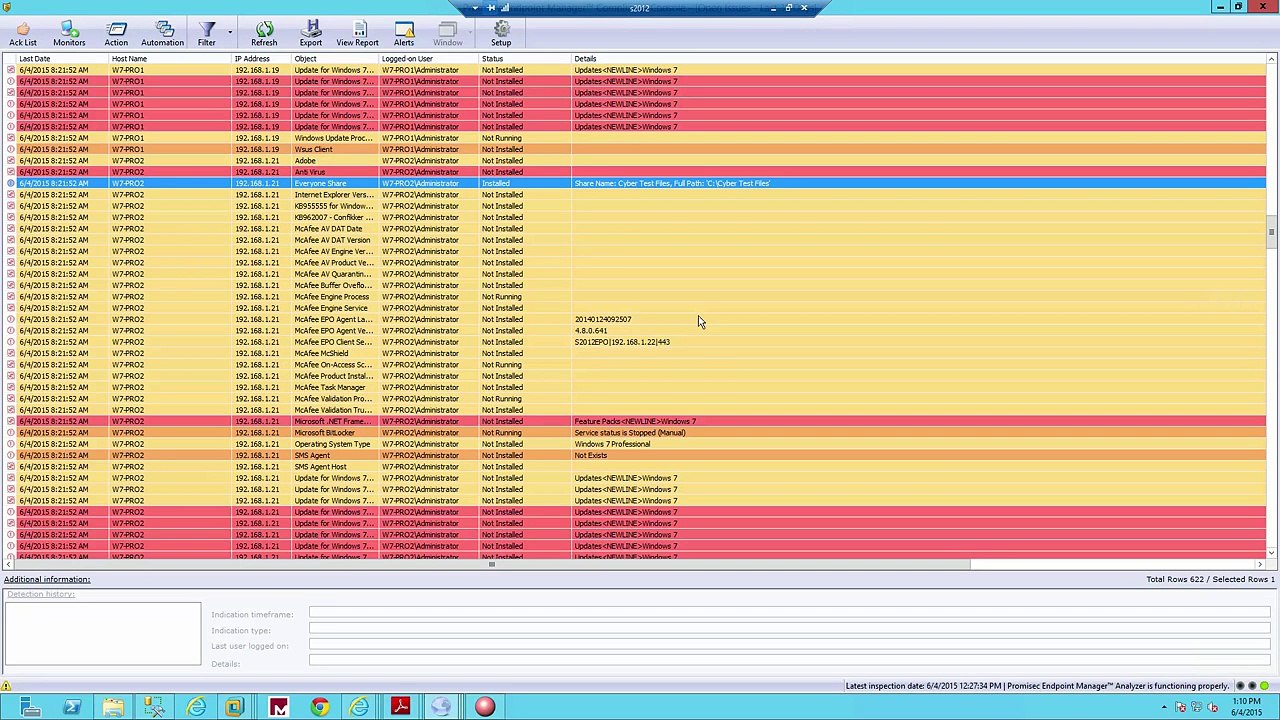Expand the Filter dropdown arrow

point(230,33)
